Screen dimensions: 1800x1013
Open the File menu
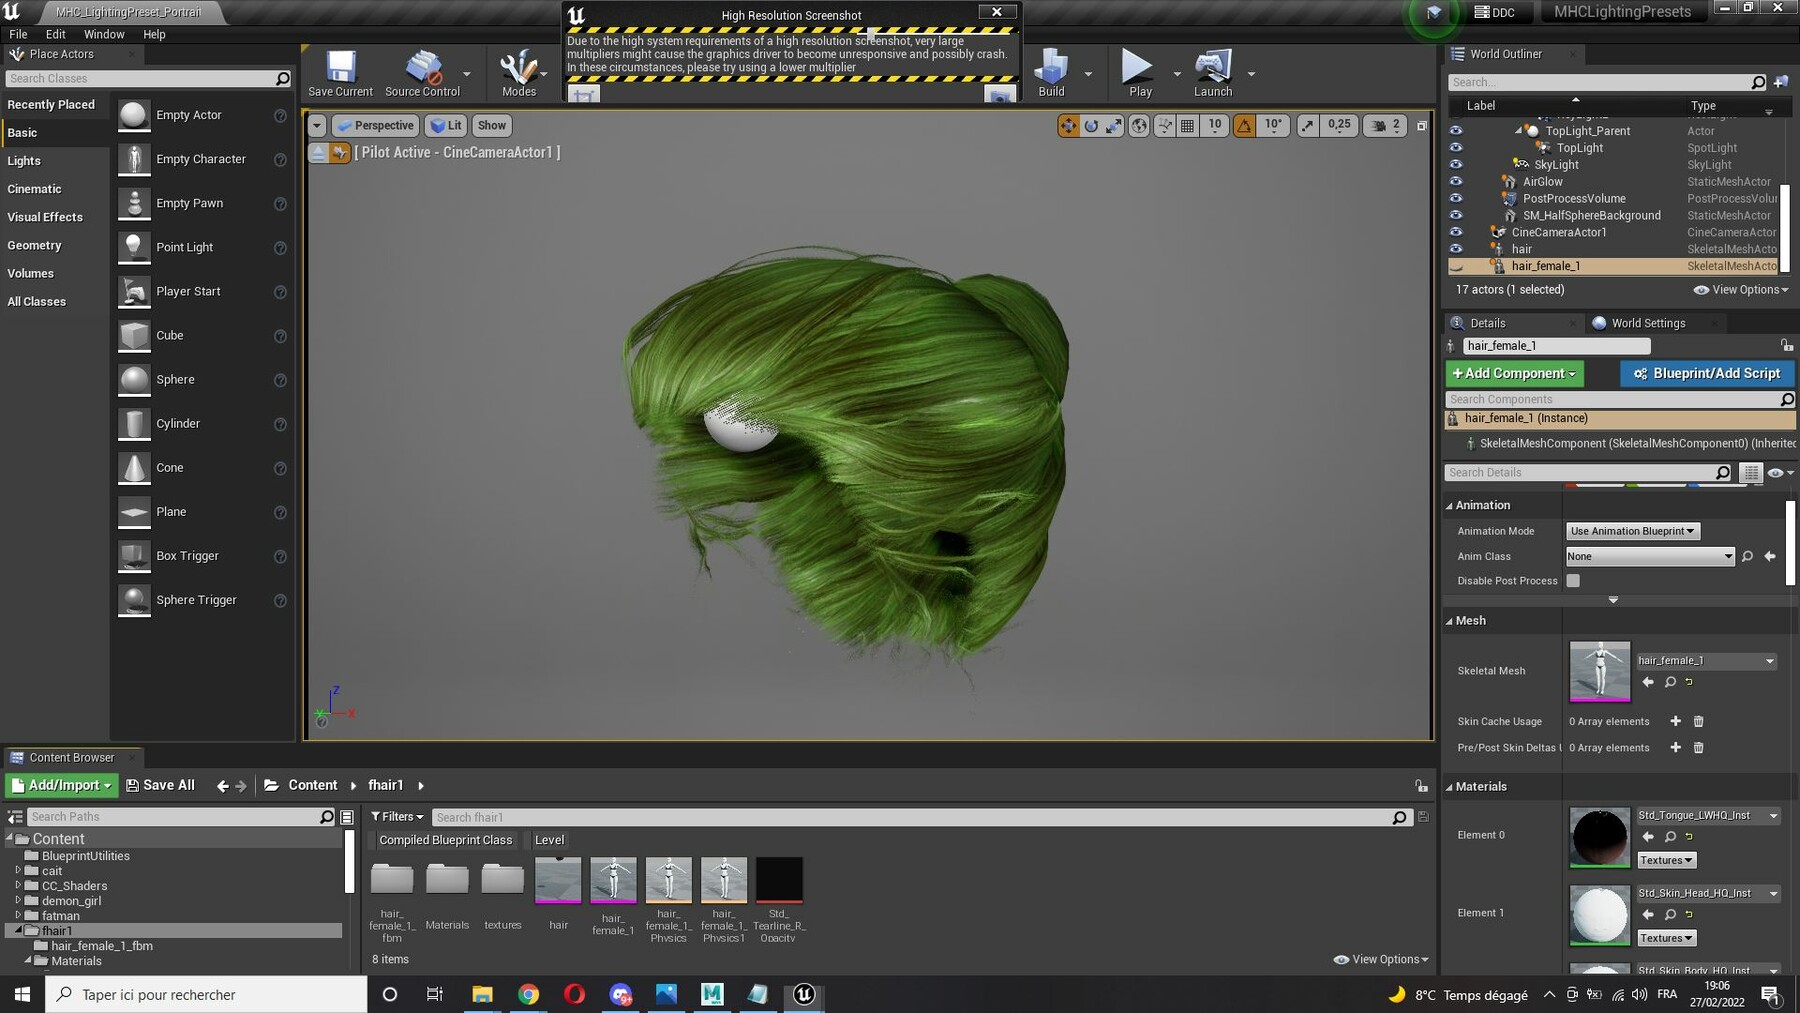(x=18, y=34)
